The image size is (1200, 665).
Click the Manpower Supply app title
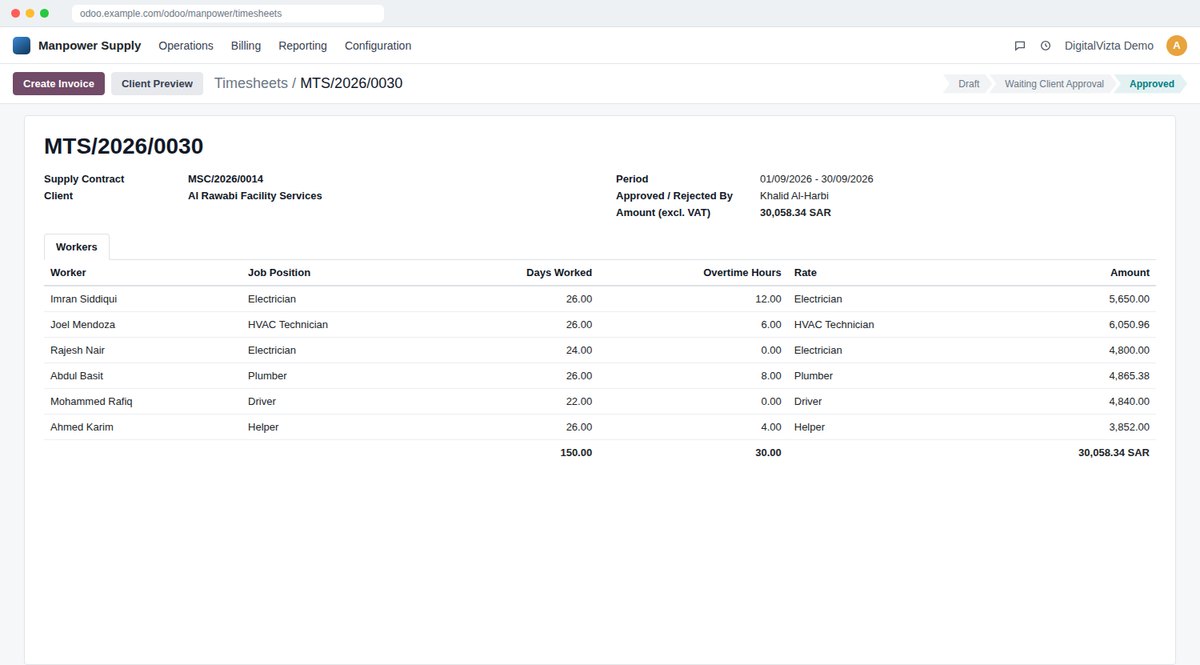click(90, 46)
